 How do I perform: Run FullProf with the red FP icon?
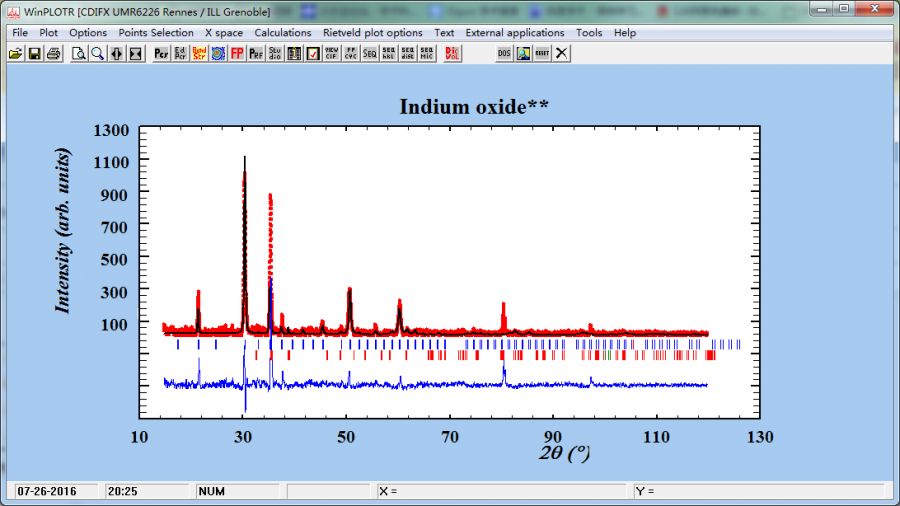click(237, 53)
